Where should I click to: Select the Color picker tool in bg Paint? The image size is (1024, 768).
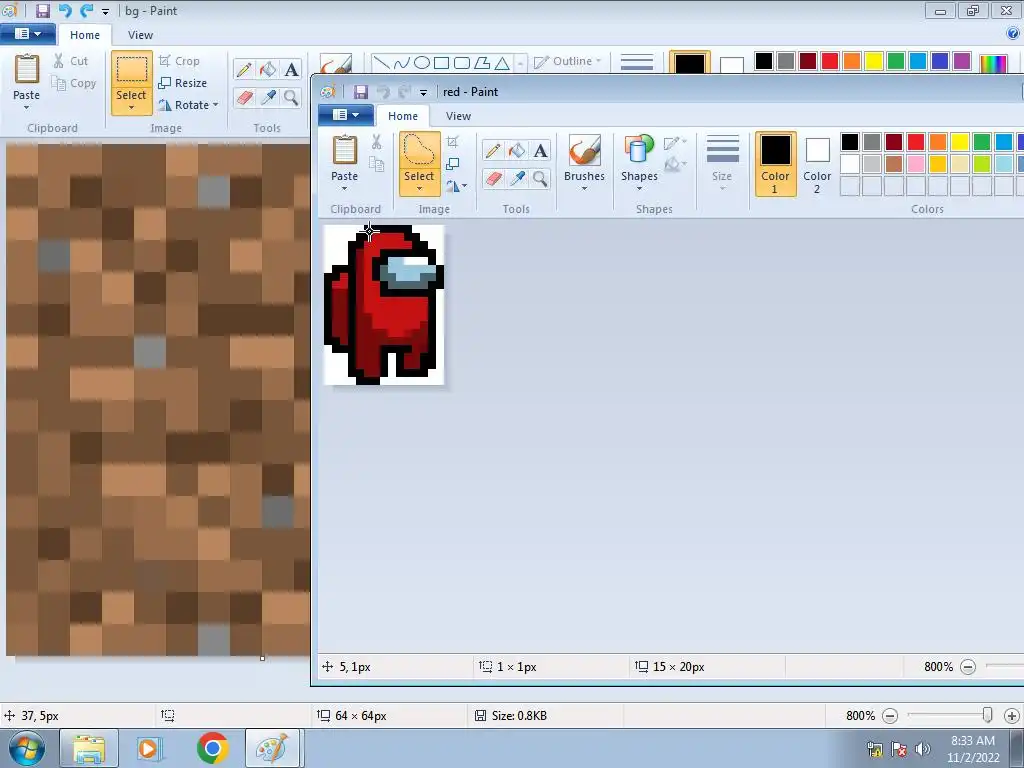click(x=268, y=97)
